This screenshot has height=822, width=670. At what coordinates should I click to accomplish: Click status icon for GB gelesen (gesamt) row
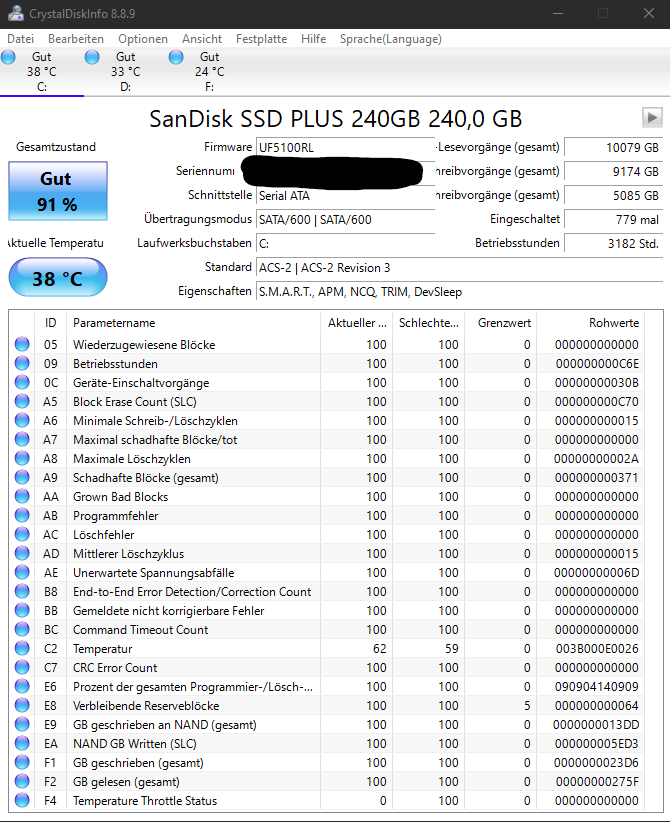[22, 782]
